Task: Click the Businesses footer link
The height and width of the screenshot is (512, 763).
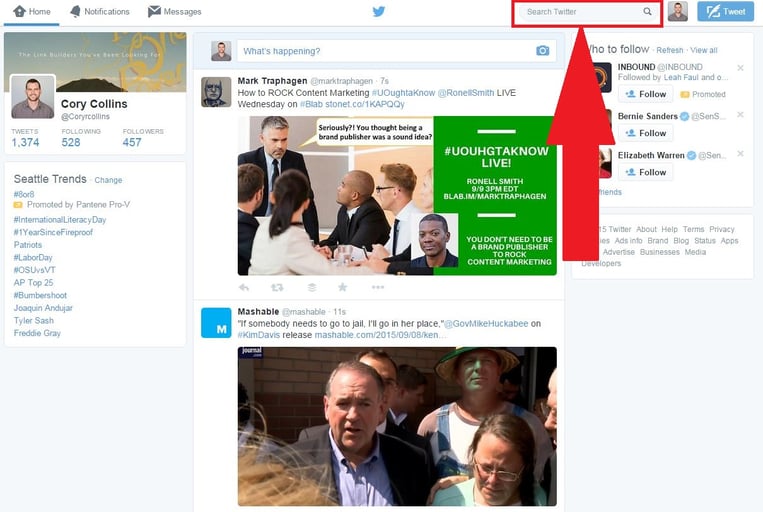Action: [659, 252]
